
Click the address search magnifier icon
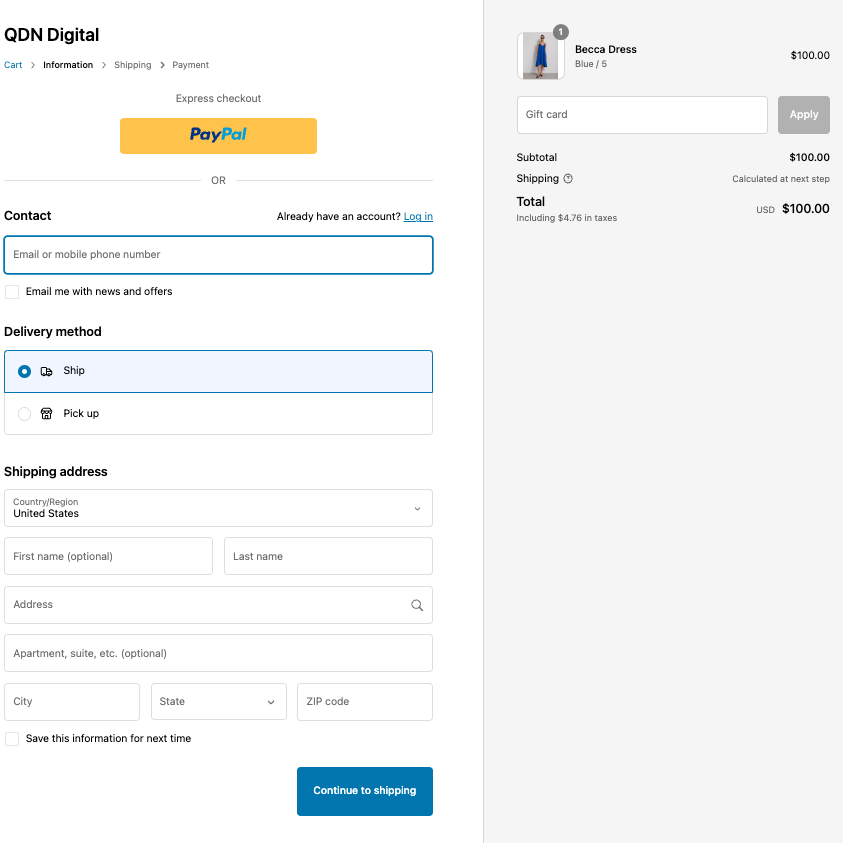417,605
